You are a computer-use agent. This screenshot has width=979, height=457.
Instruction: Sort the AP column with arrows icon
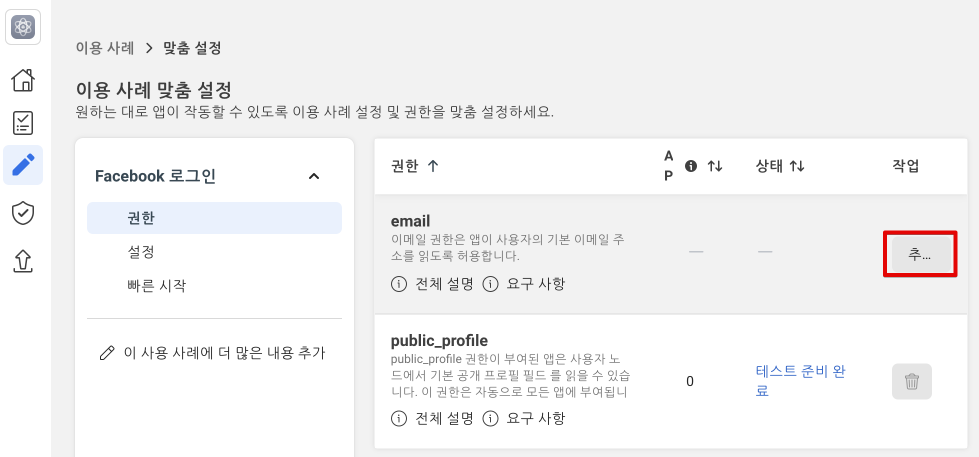tap(715, 166)
